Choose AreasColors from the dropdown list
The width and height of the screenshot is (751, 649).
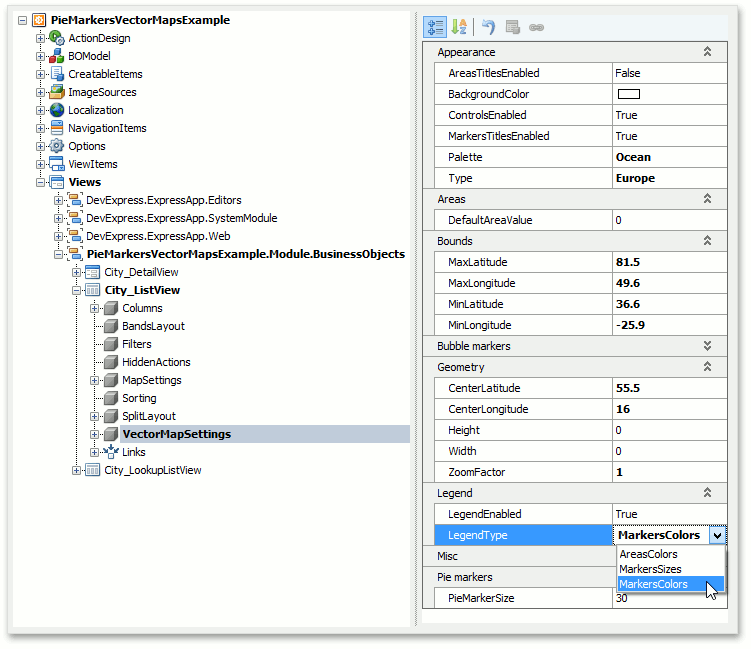tap(648, 554)
